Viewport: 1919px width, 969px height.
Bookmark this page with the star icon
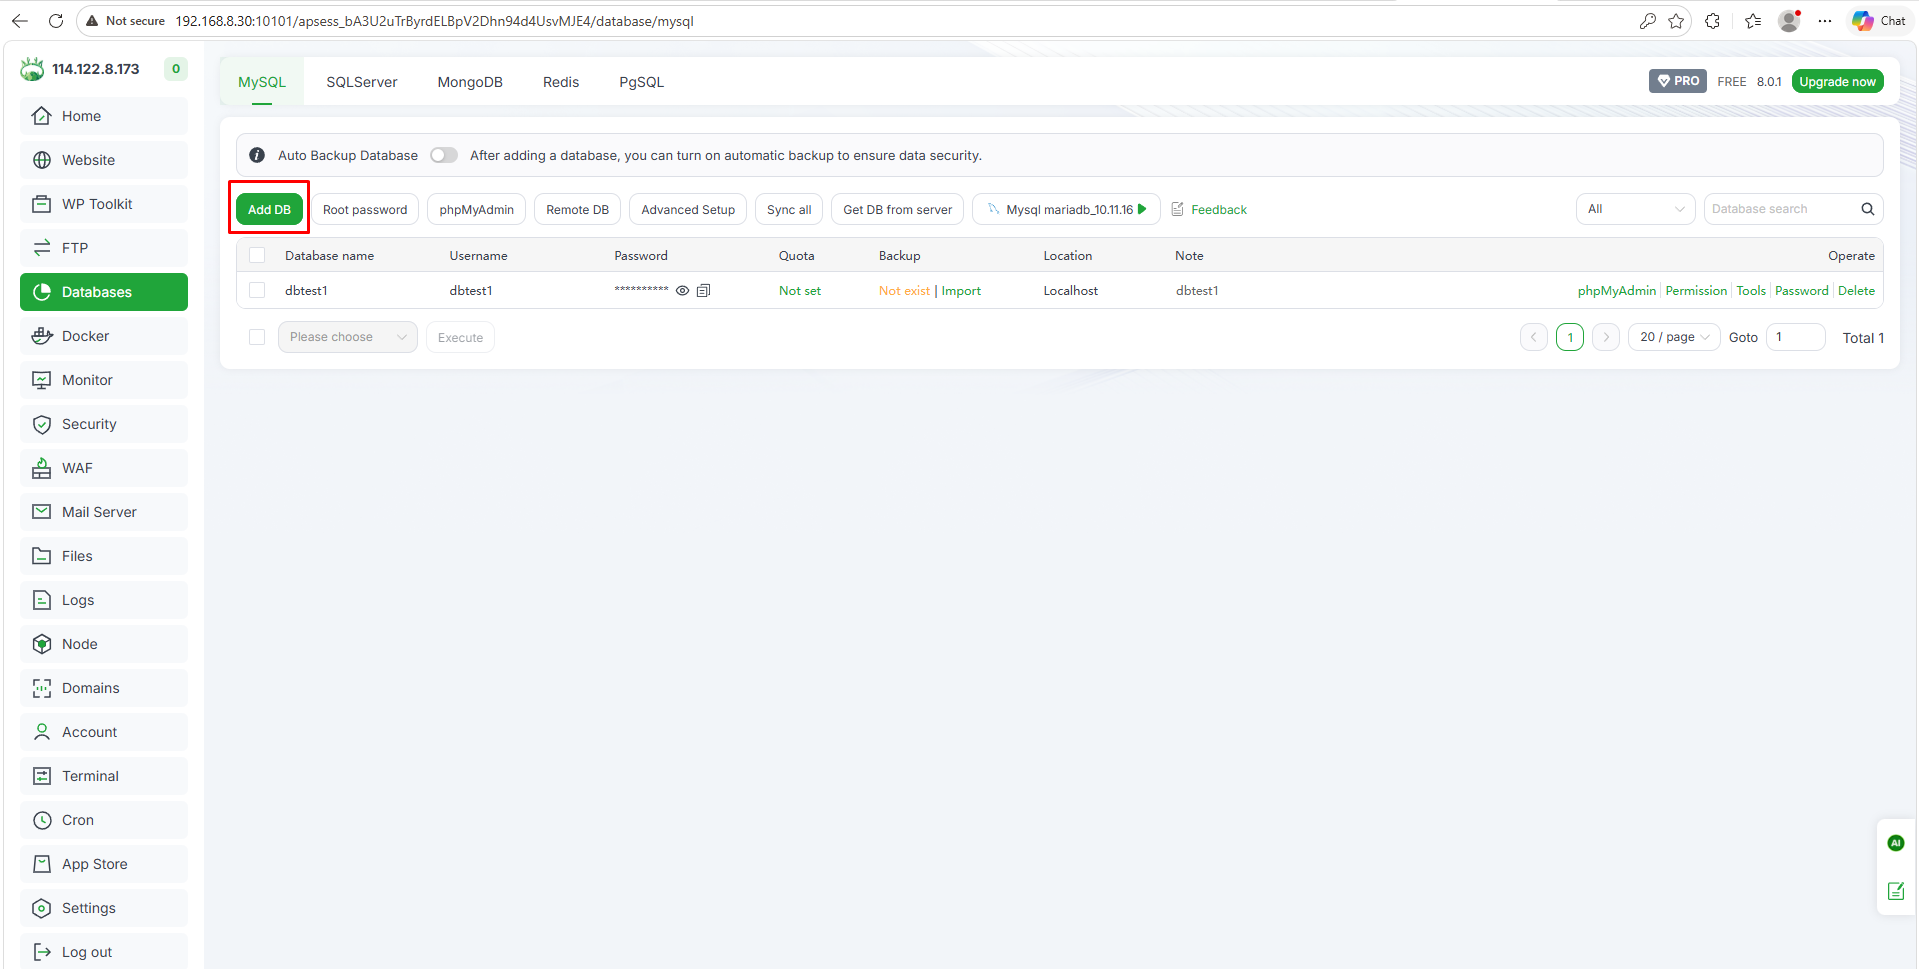(1676, 21)
